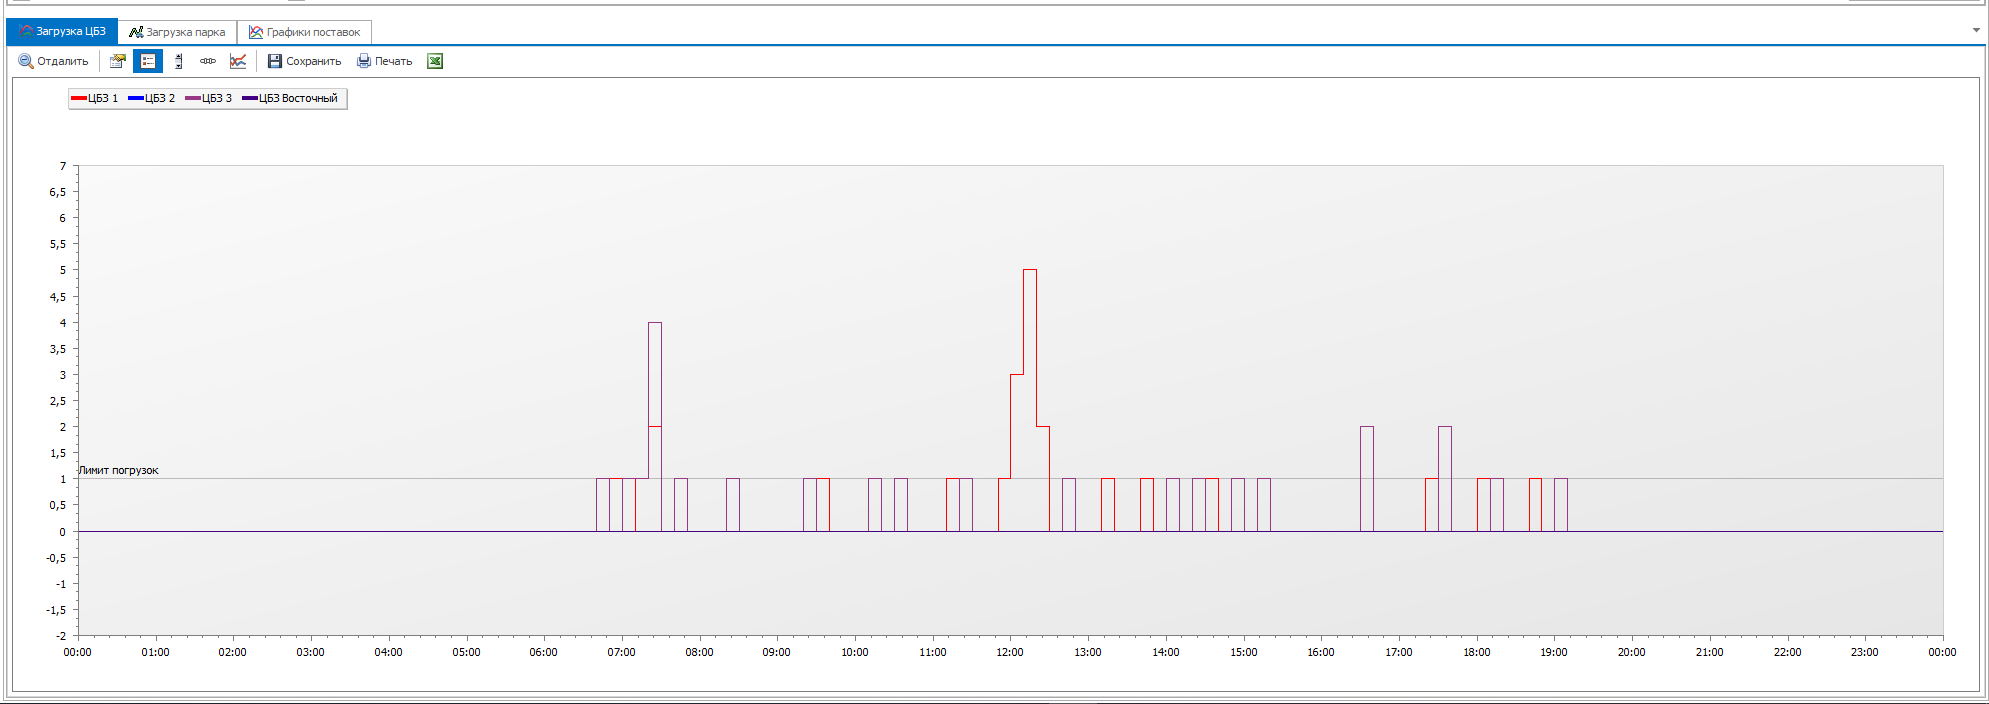Screen dimensions: 1989x704
Task: Click the line chart type icon
Action: 238,62
